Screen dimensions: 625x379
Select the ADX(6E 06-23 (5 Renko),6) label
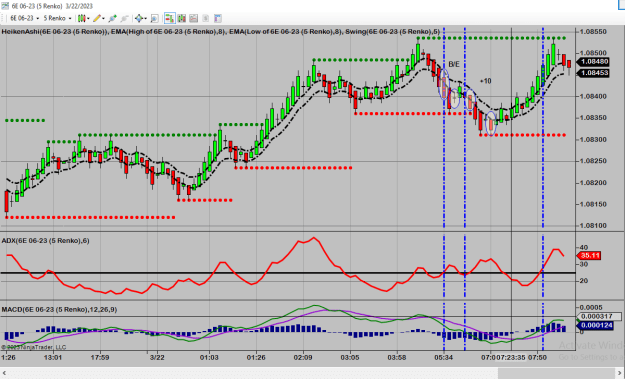click(45, 241)
